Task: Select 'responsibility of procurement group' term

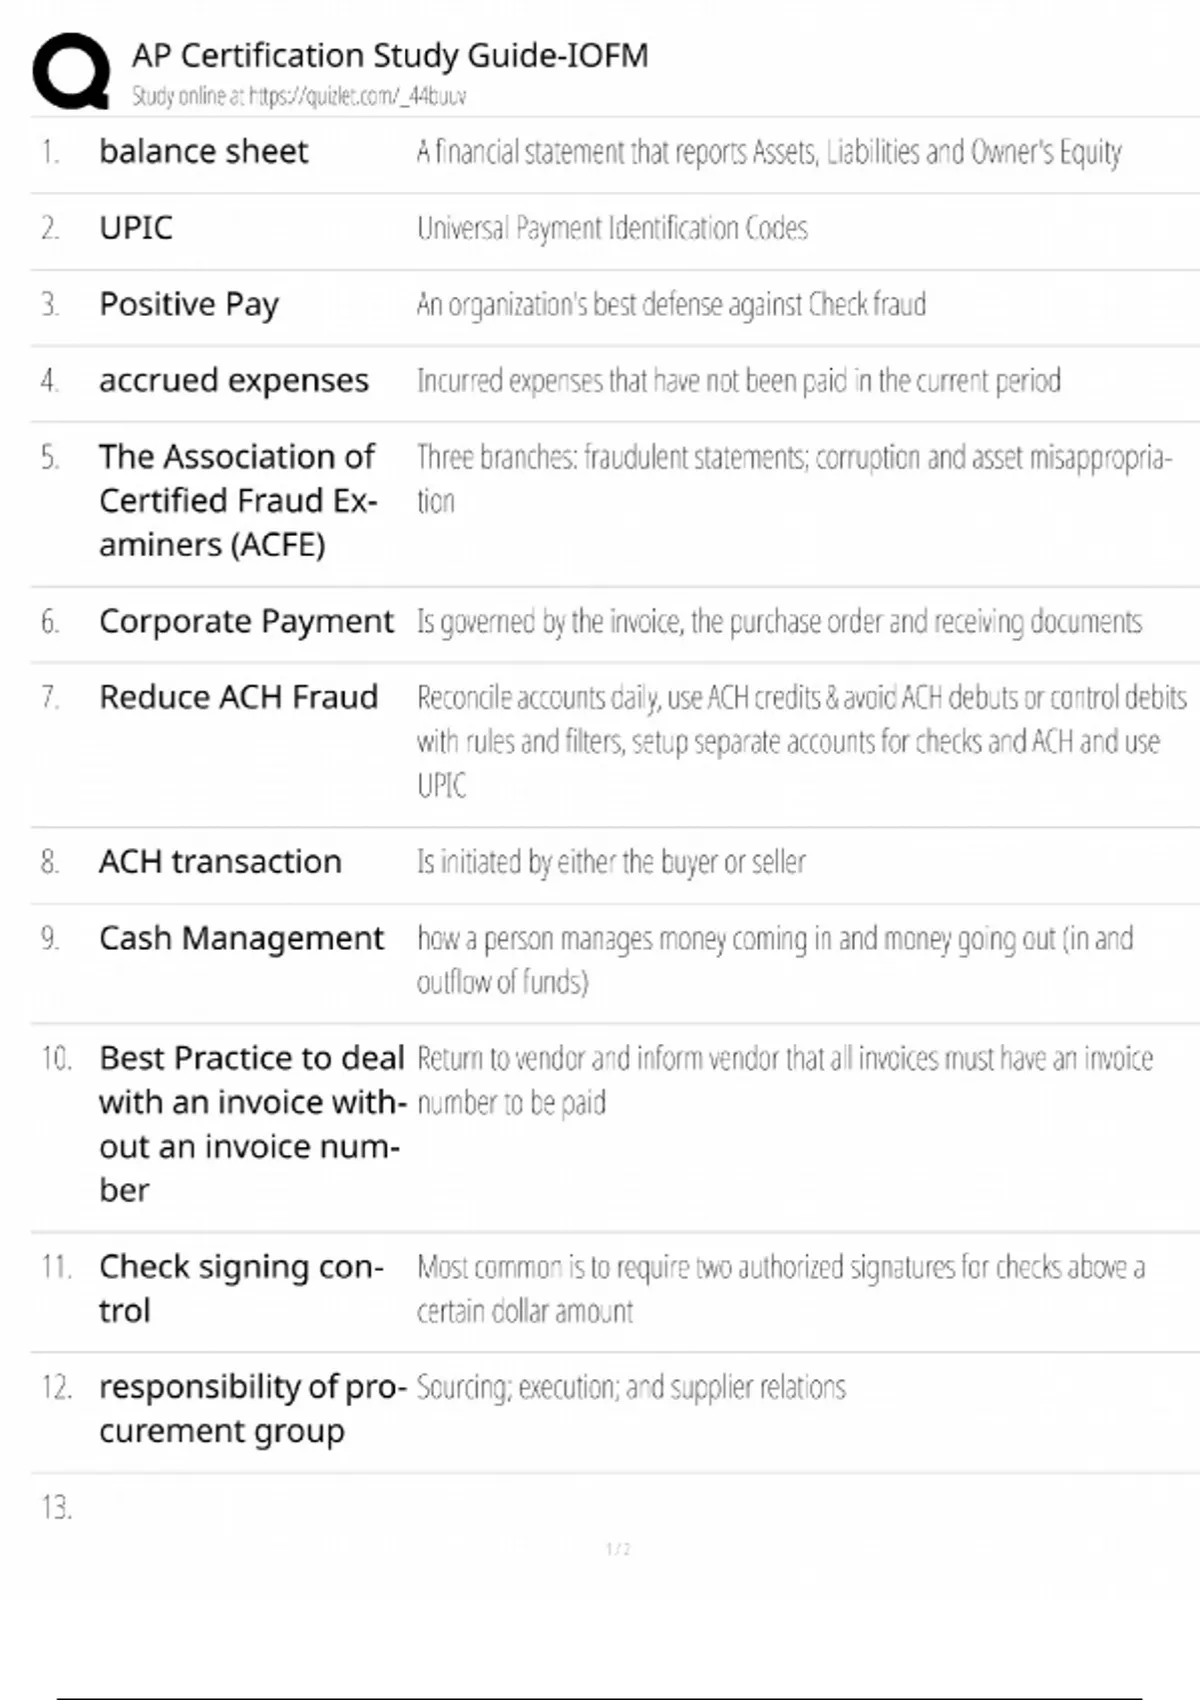Action: coord(252,1408)
